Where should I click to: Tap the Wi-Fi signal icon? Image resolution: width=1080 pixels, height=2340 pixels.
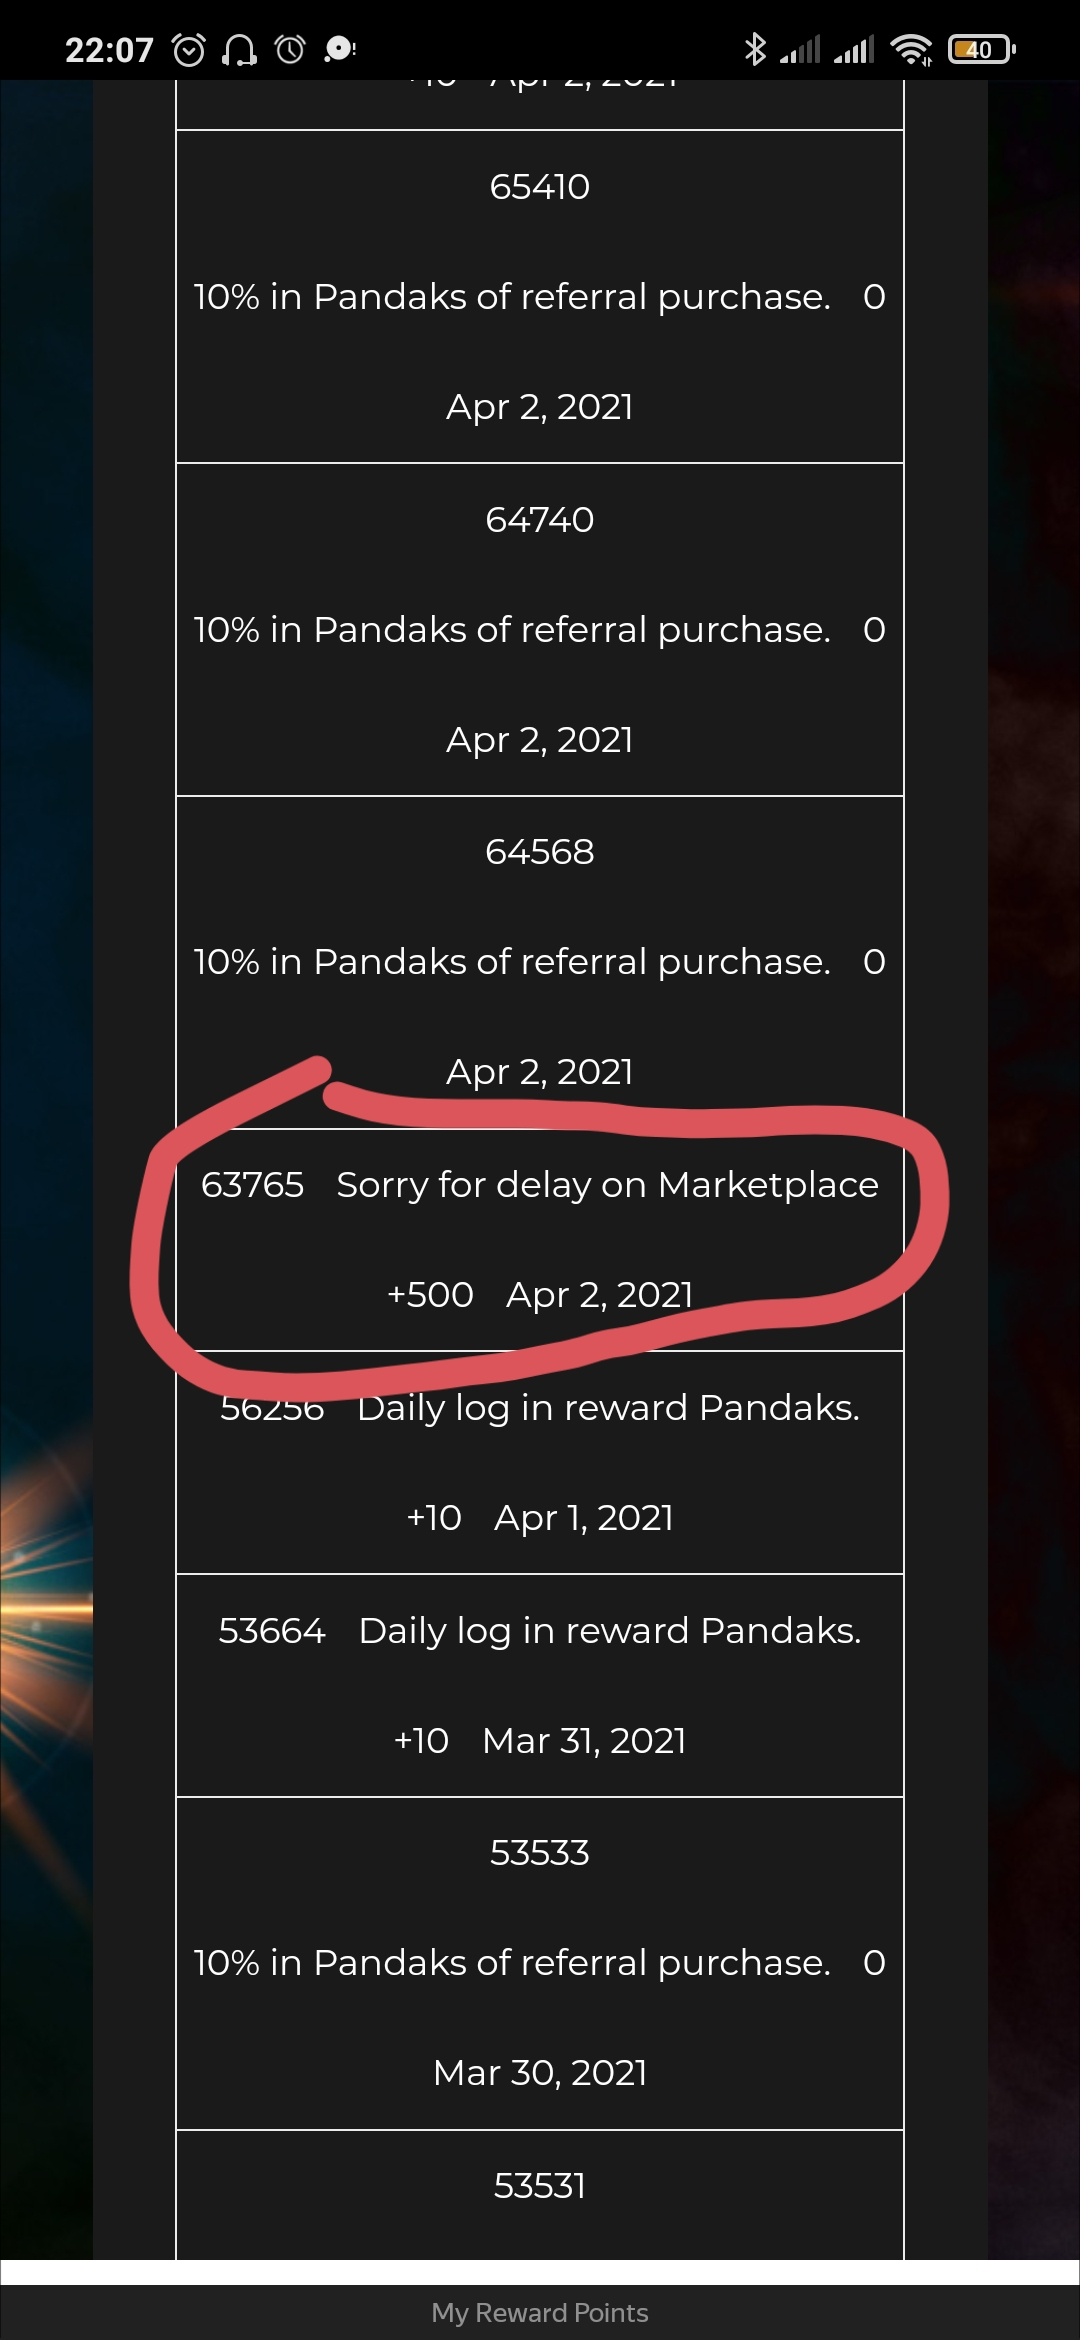pos(911,49)
